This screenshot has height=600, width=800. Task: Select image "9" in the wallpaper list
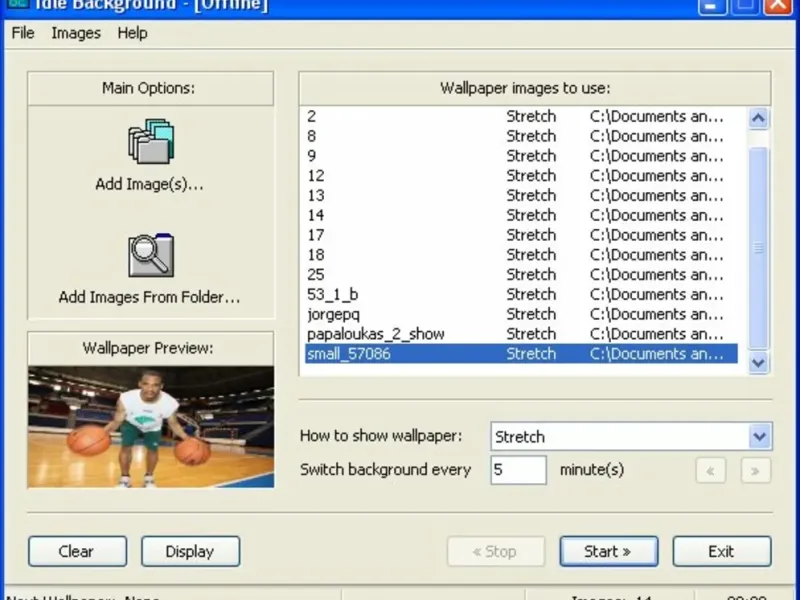(521, 156)
